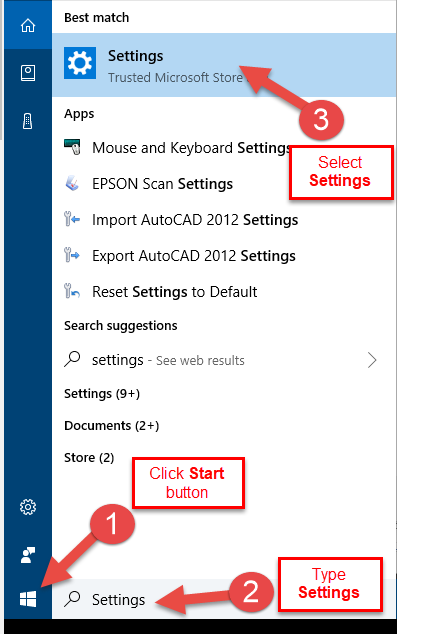Open the notebook icon in the sidebar
The width and height of the screenshot is (430, 634).
pos(28,73)
